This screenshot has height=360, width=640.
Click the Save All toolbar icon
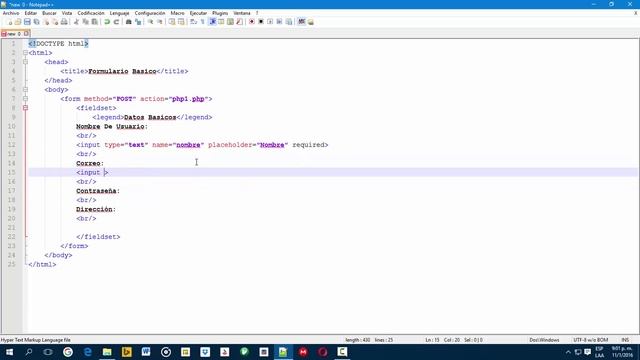coord(36,22)
